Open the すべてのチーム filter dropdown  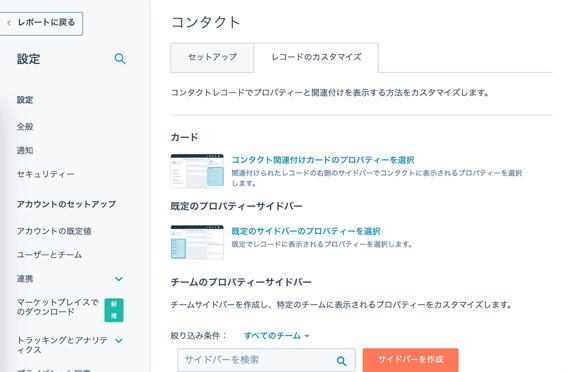point(277,335)
